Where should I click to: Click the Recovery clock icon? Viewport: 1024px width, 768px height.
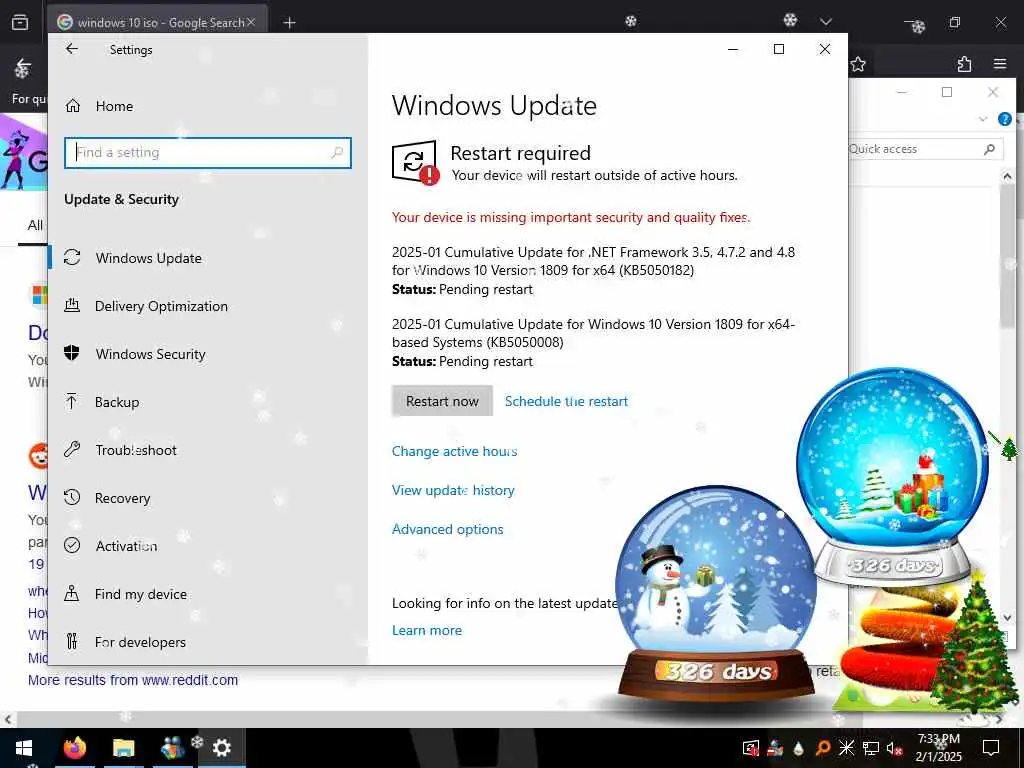[x=72, y=497]
